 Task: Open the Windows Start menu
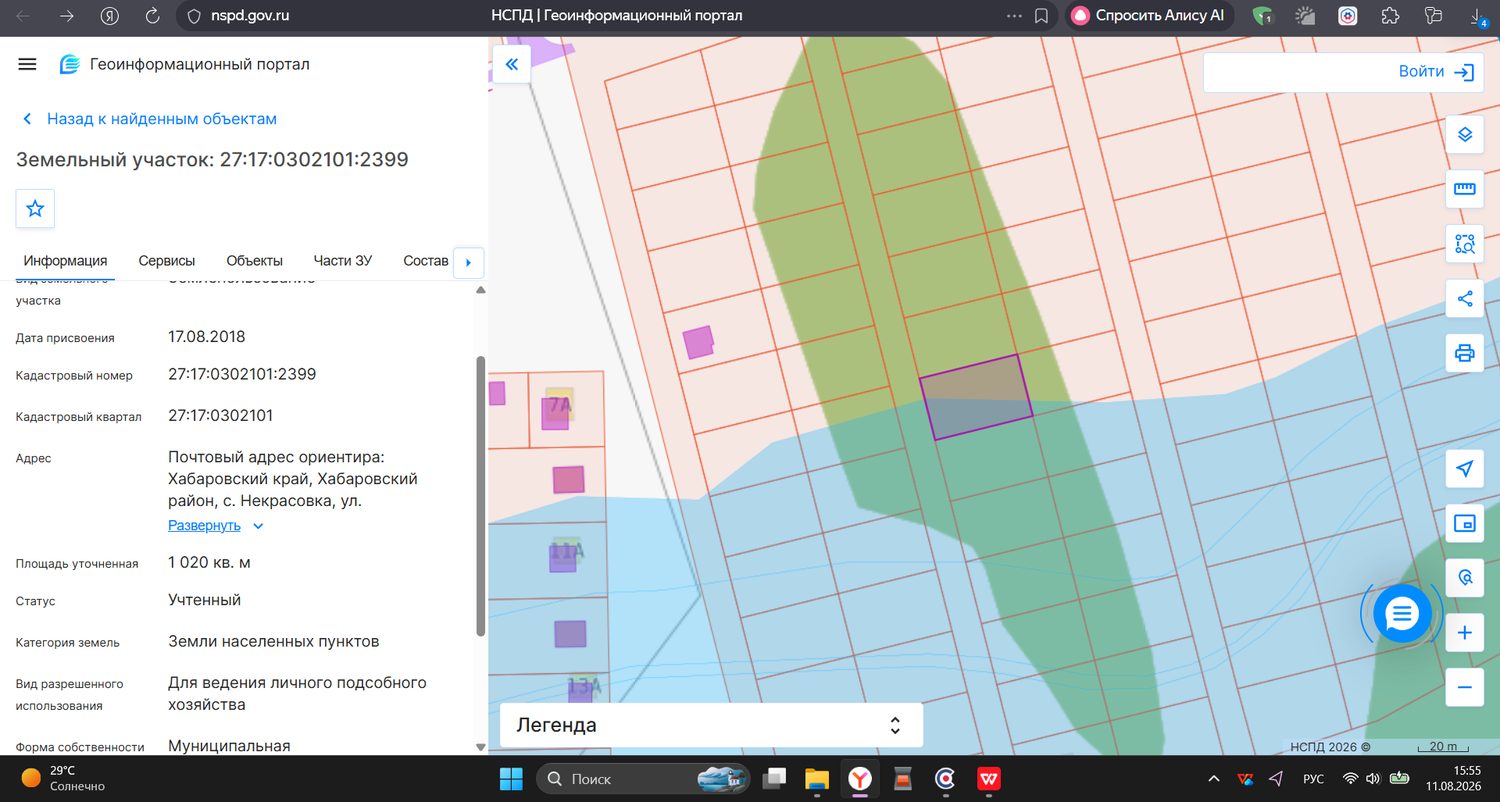point(511,778)
